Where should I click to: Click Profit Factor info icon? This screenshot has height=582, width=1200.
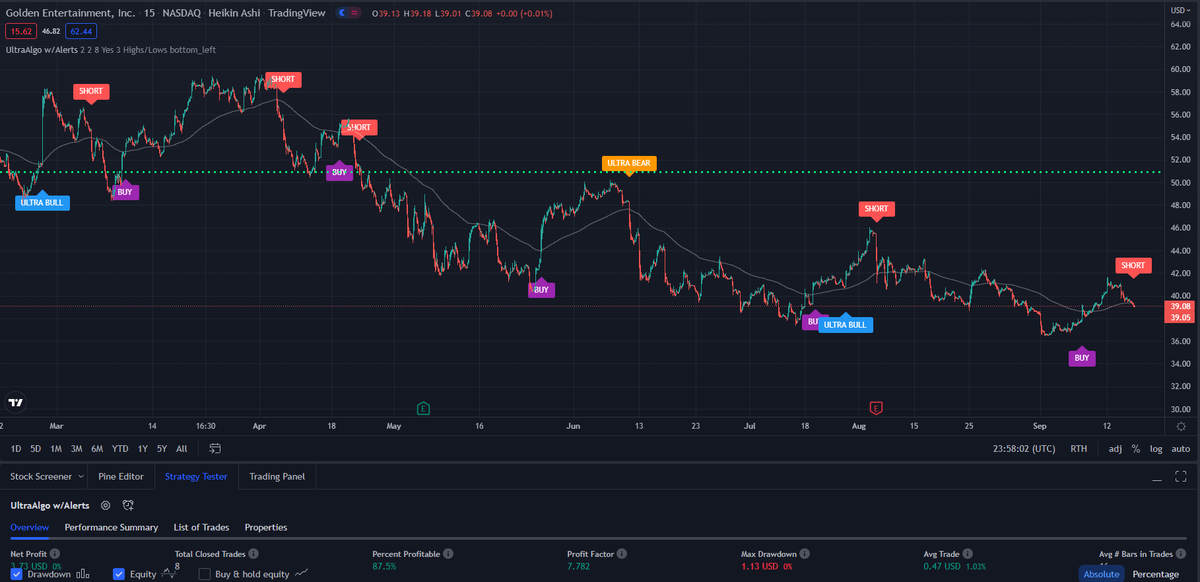622,553
